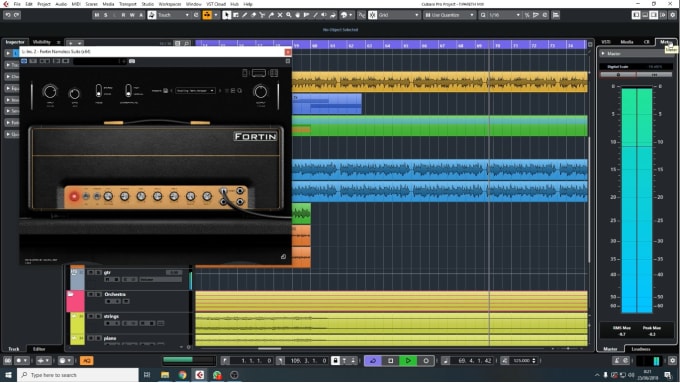
Task: Toggle the red power button on amp
Action: 74,197
